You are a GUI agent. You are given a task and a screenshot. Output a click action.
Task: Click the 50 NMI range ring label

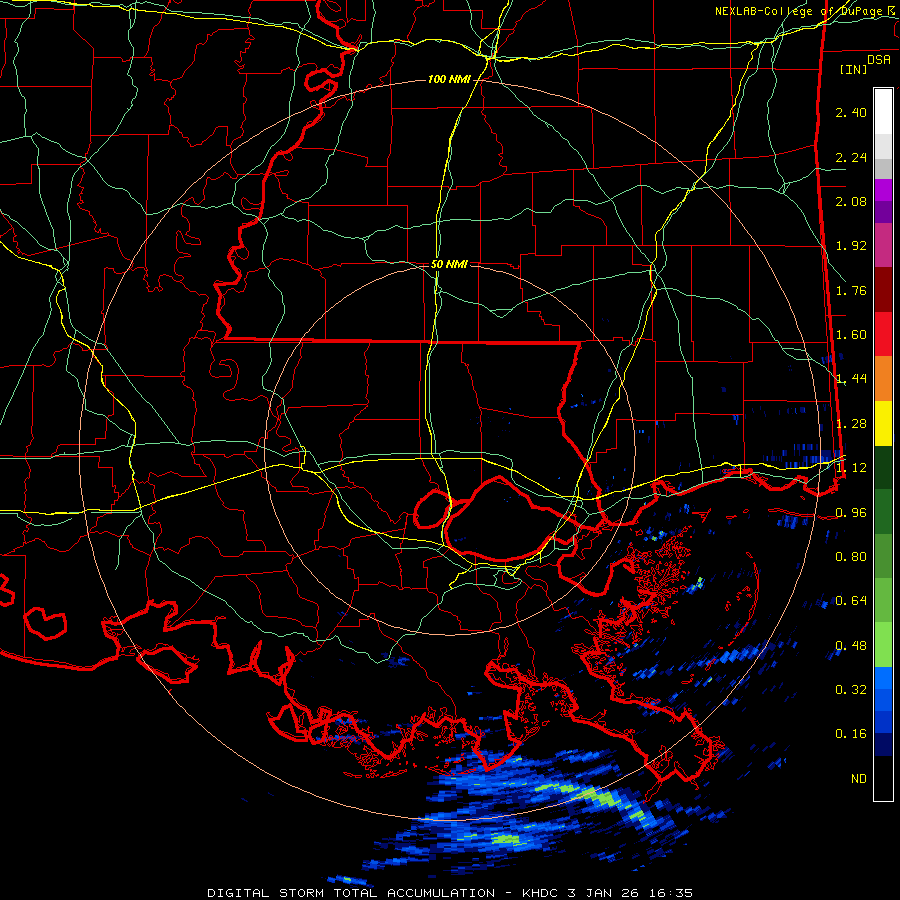[x=449, y=264]
